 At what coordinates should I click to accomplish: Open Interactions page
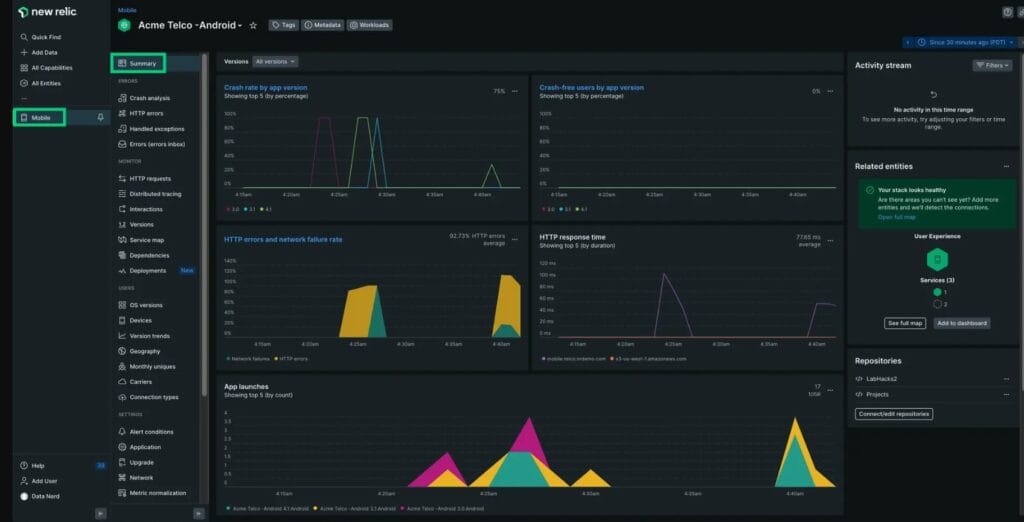[x=140, y=209]
